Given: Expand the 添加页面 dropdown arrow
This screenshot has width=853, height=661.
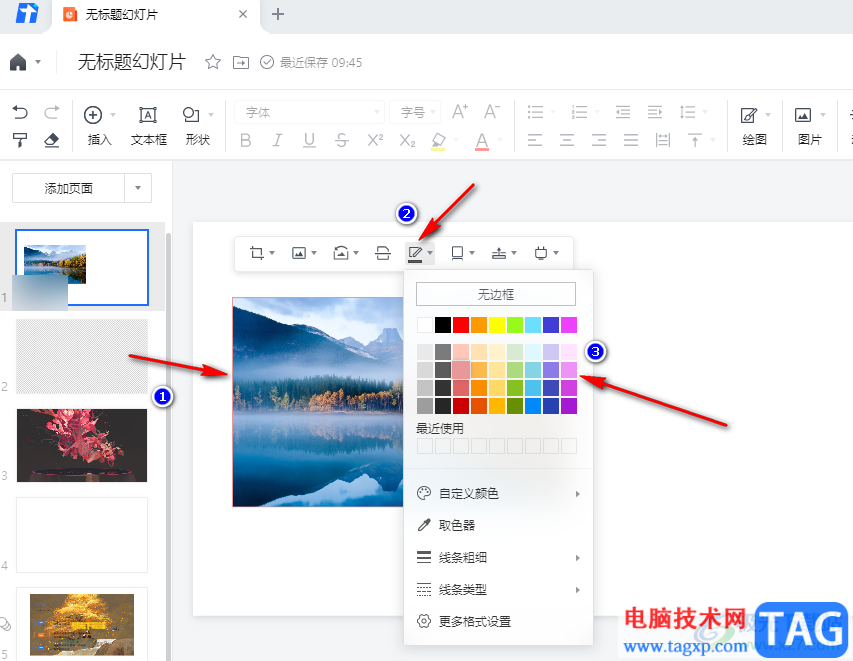Looking at the screenshot, I should 138,188.
